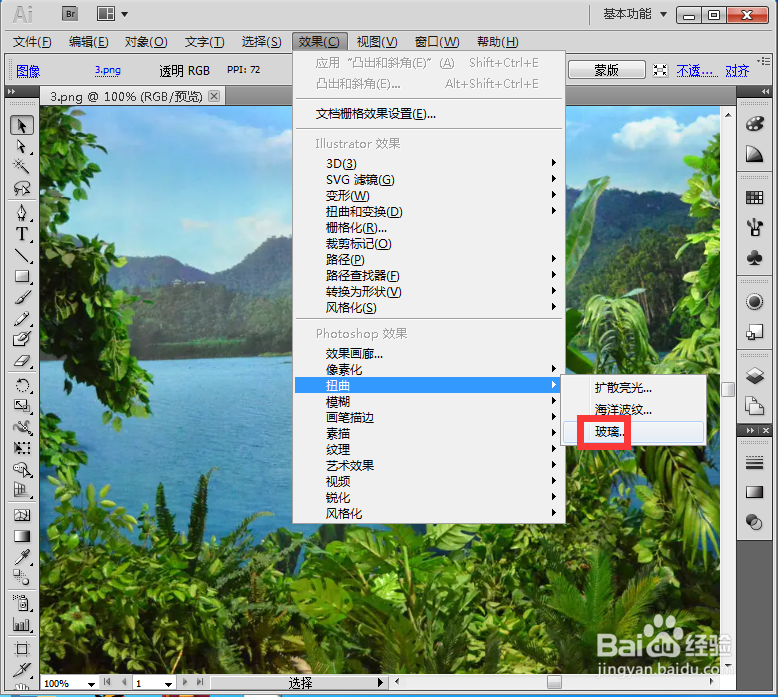Open the Appearance sphere panel icon
Image resolution: width=778 pixels, height=697 pixels.
[x=755, y=302]
